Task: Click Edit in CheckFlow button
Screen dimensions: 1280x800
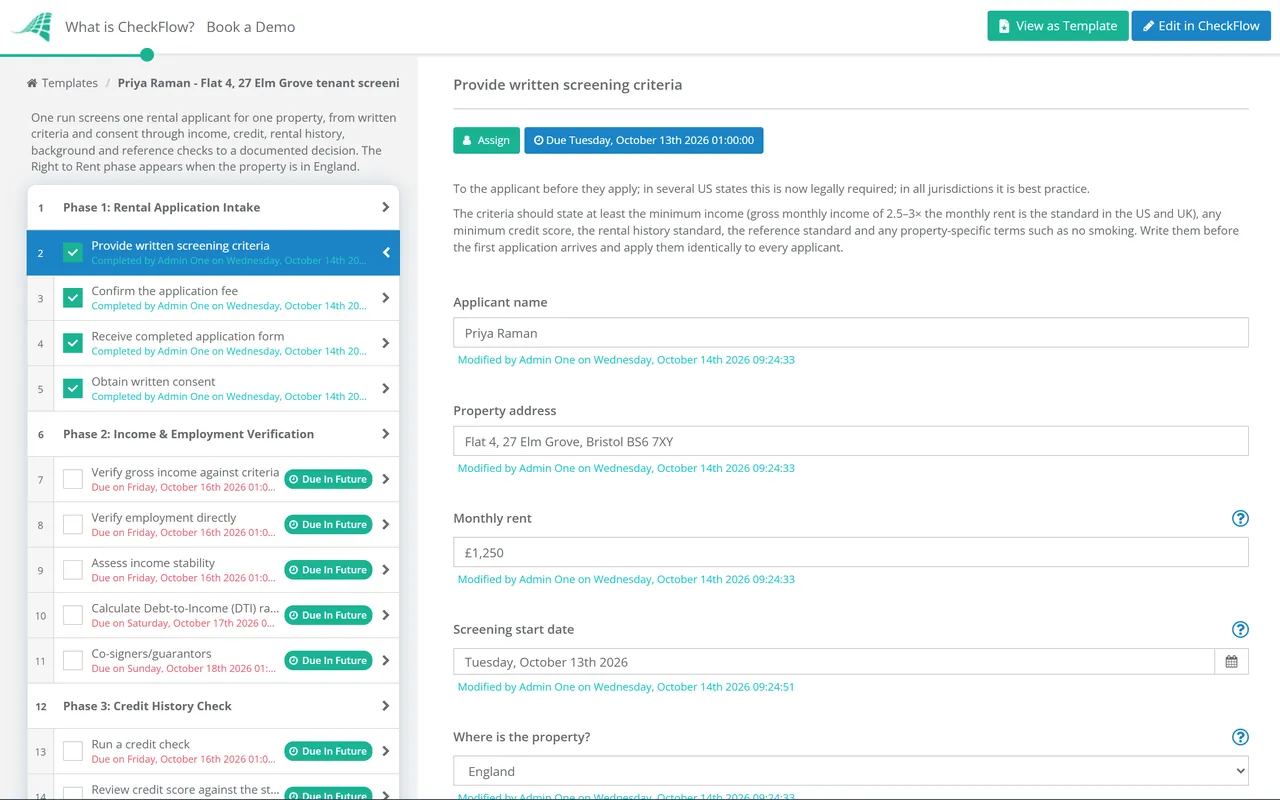Action: [1201, 26]
